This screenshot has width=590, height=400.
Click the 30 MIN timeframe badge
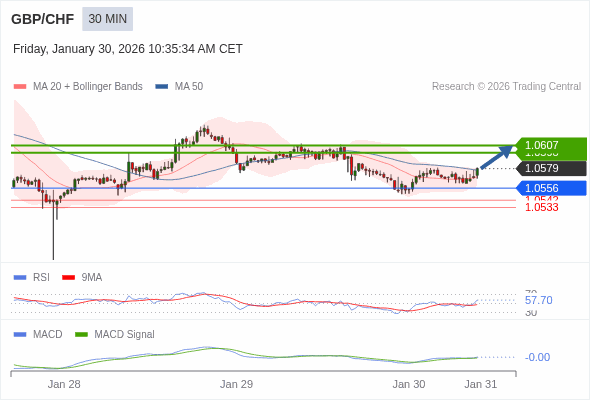(x=108, y=19)
